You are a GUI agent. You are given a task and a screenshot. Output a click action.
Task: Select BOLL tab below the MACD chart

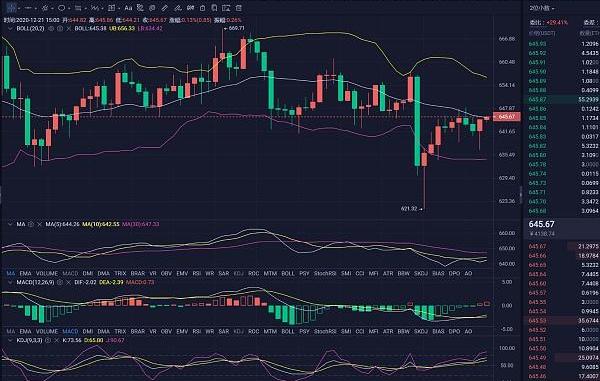coord(288,331)
